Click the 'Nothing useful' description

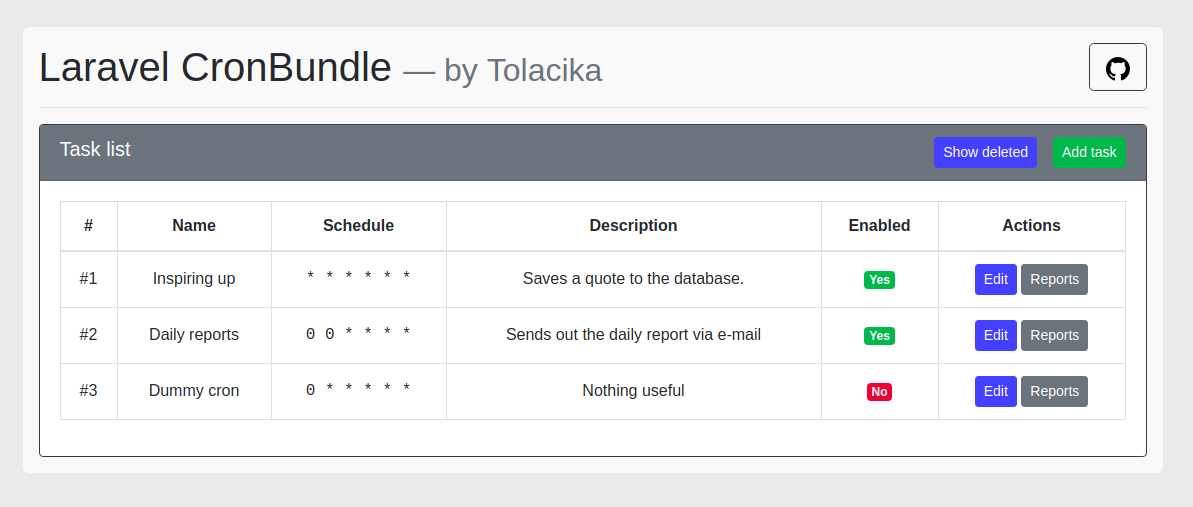coord(633,391)
